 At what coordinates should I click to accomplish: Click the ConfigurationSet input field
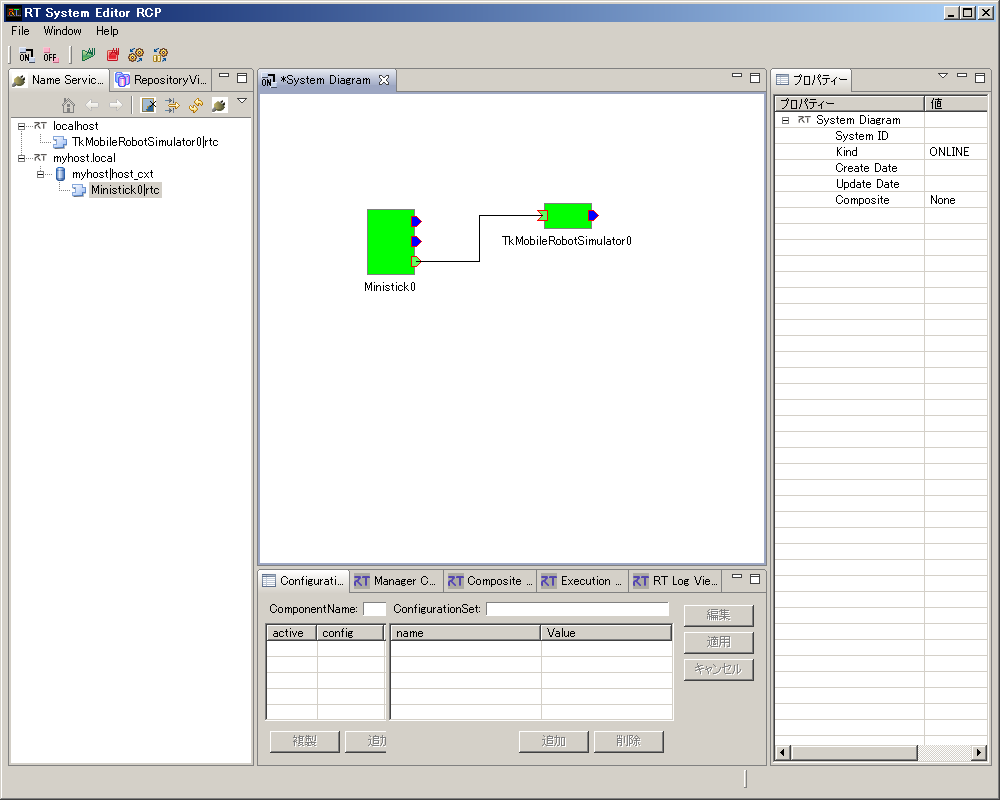pyautogui.click(x=577, y=609)
